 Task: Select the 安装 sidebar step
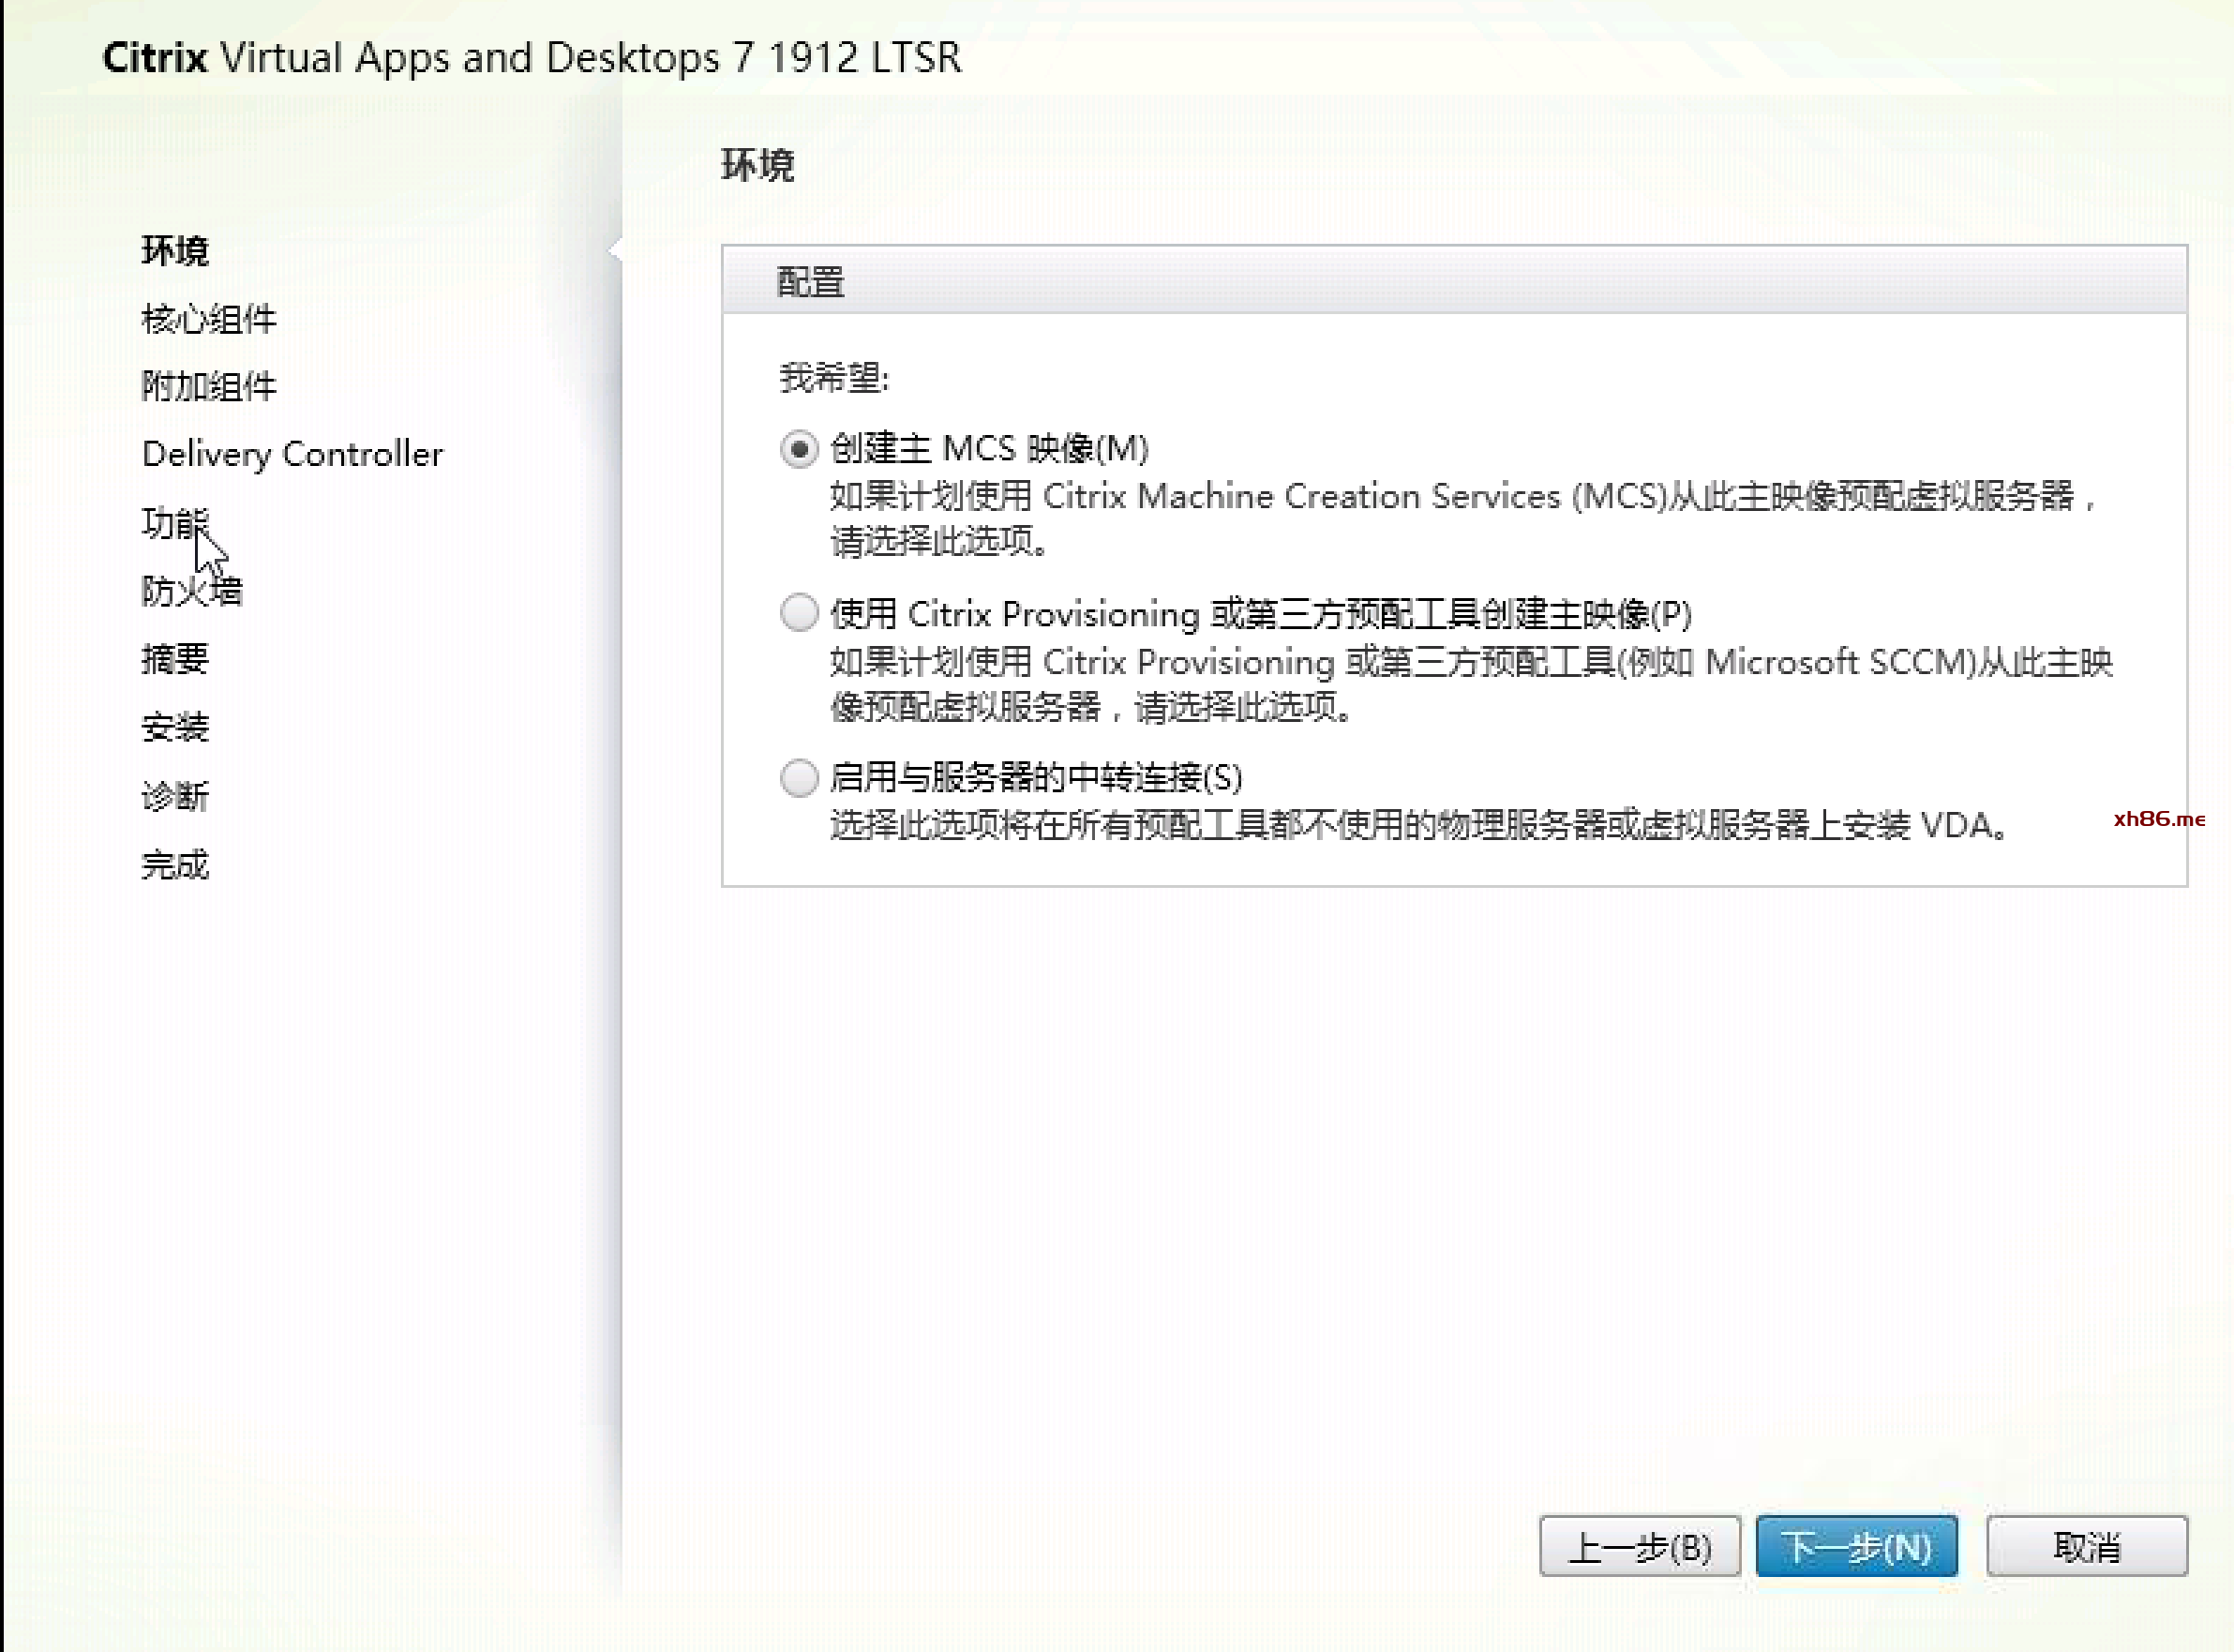click(175, 727)
